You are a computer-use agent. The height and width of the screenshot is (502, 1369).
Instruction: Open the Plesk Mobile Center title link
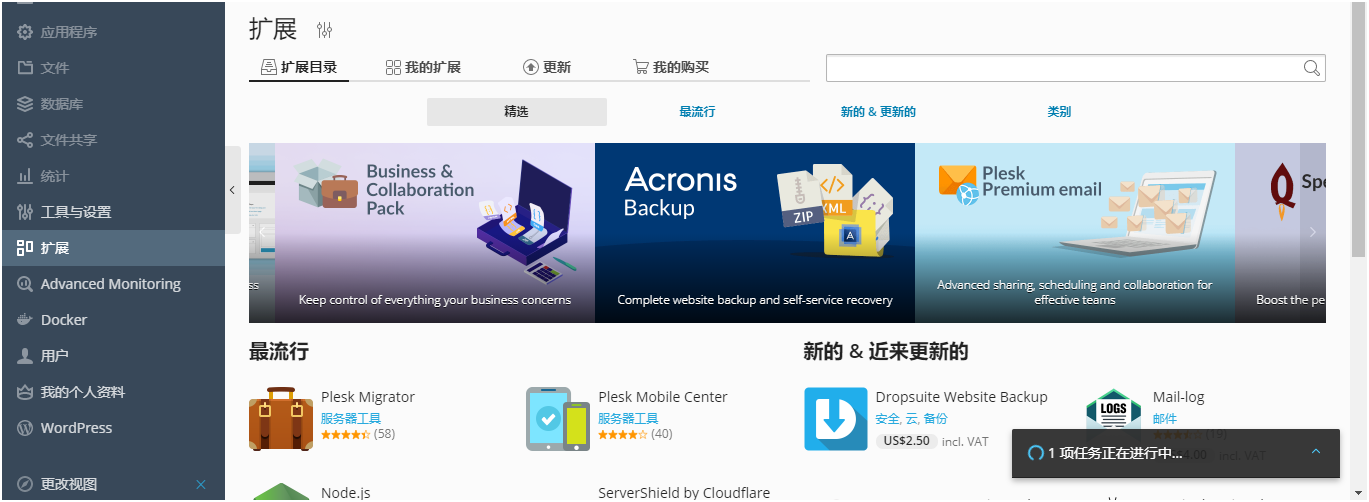pos(663,397)
